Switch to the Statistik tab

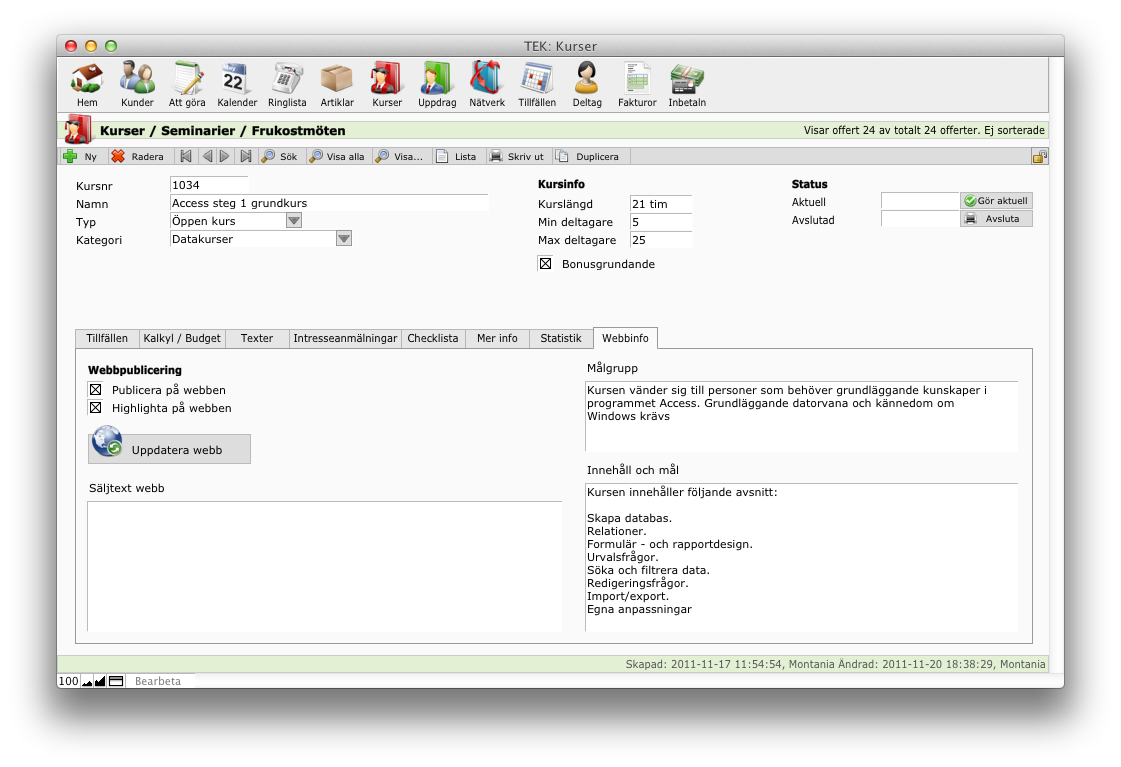point(560,338)
